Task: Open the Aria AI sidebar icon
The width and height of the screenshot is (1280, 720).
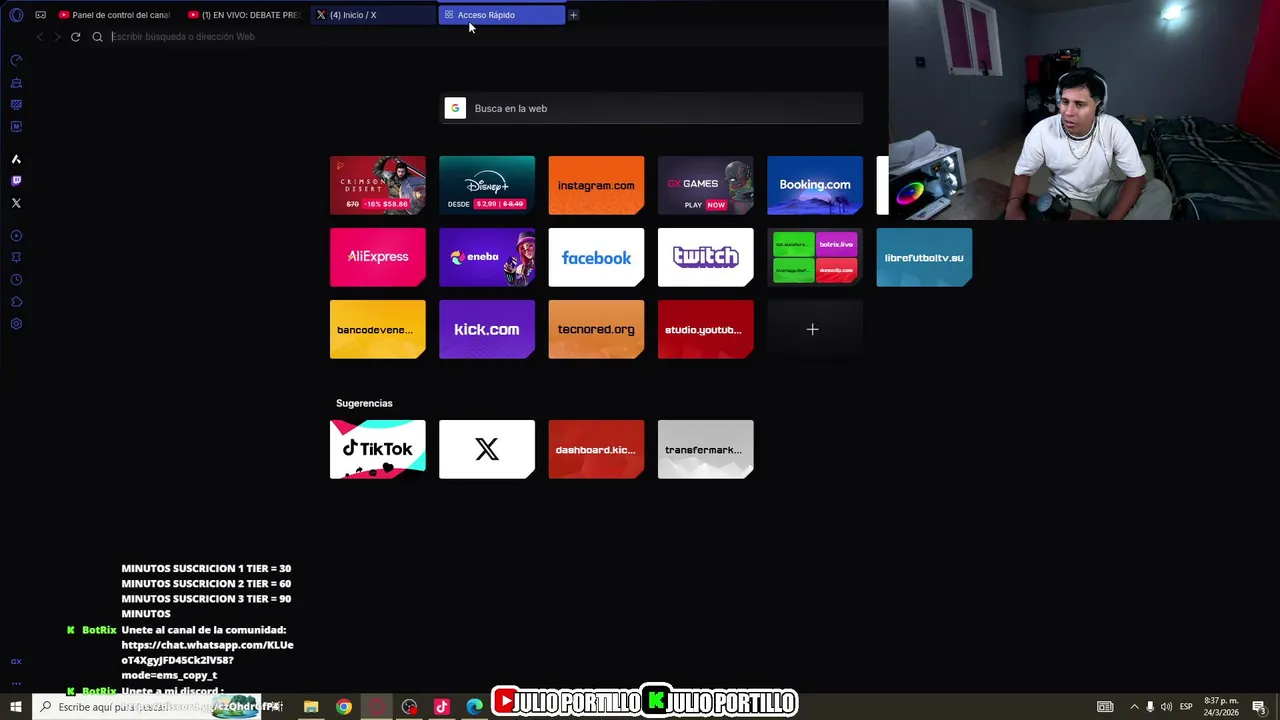Action: [16, 159]
